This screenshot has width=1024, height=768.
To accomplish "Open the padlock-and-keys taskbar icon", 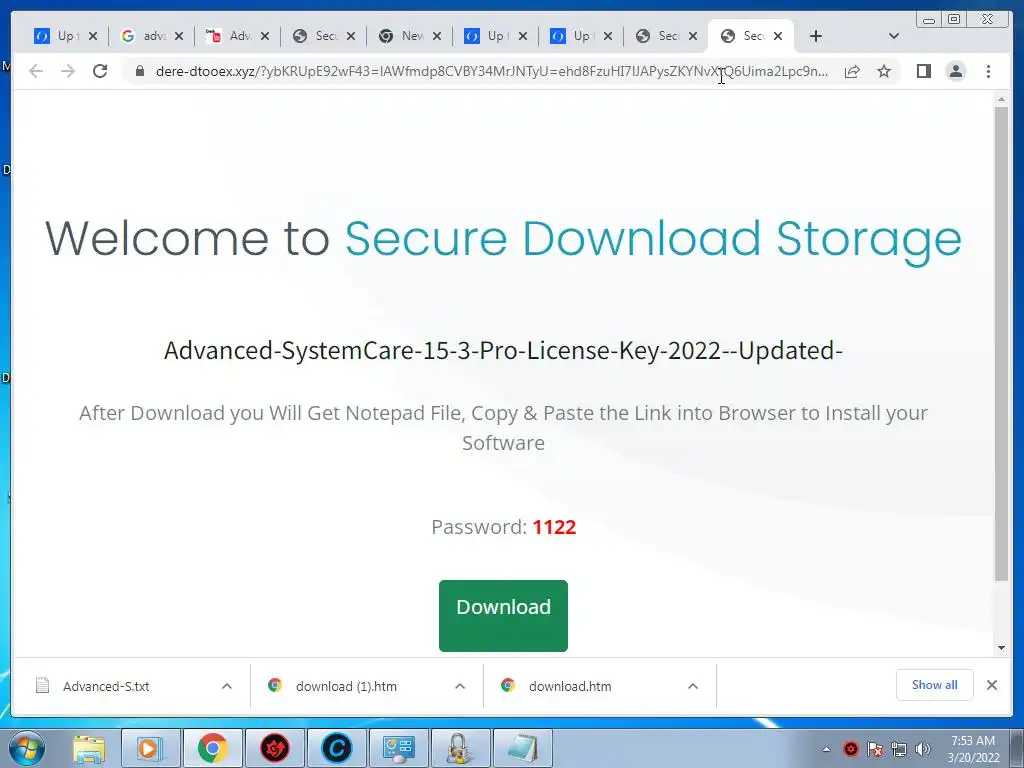I will click(460, 748).
